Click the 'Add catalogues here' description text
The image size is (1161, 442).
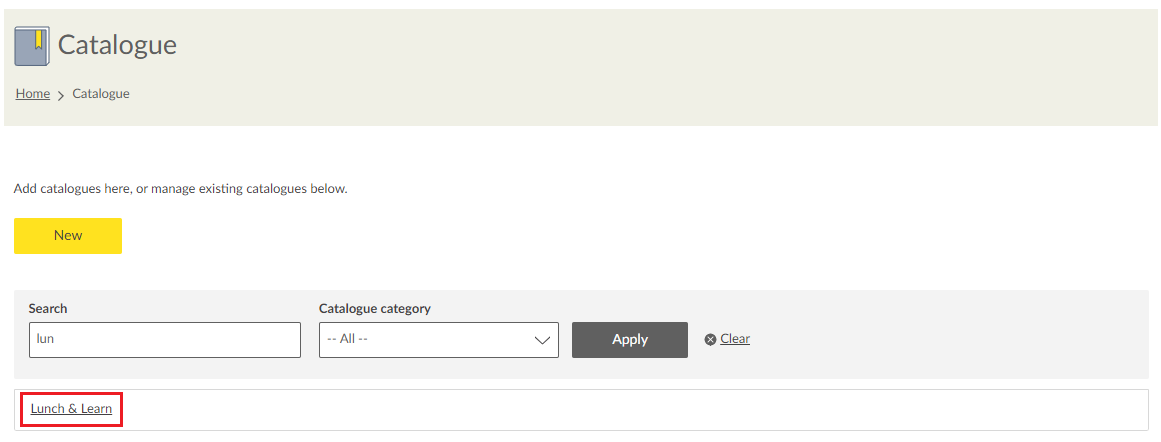point(180,188)
